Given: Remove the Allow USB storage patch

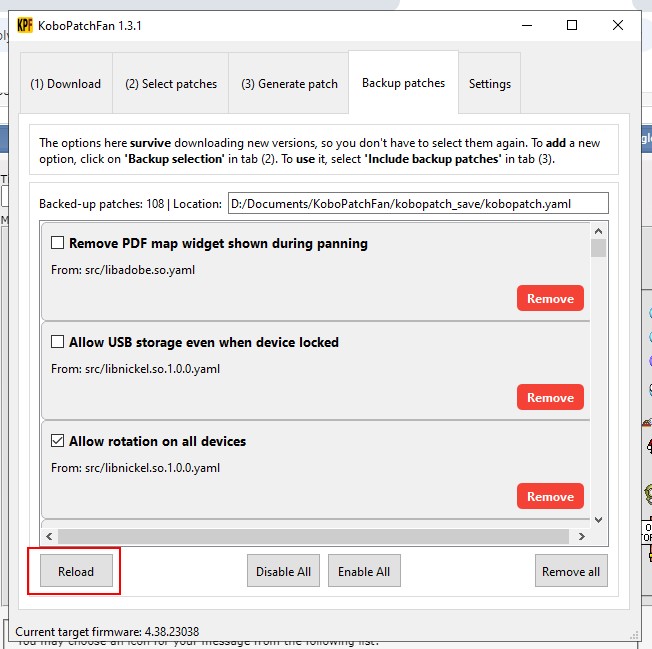Looking at the screenshot, I should (550, 397).
